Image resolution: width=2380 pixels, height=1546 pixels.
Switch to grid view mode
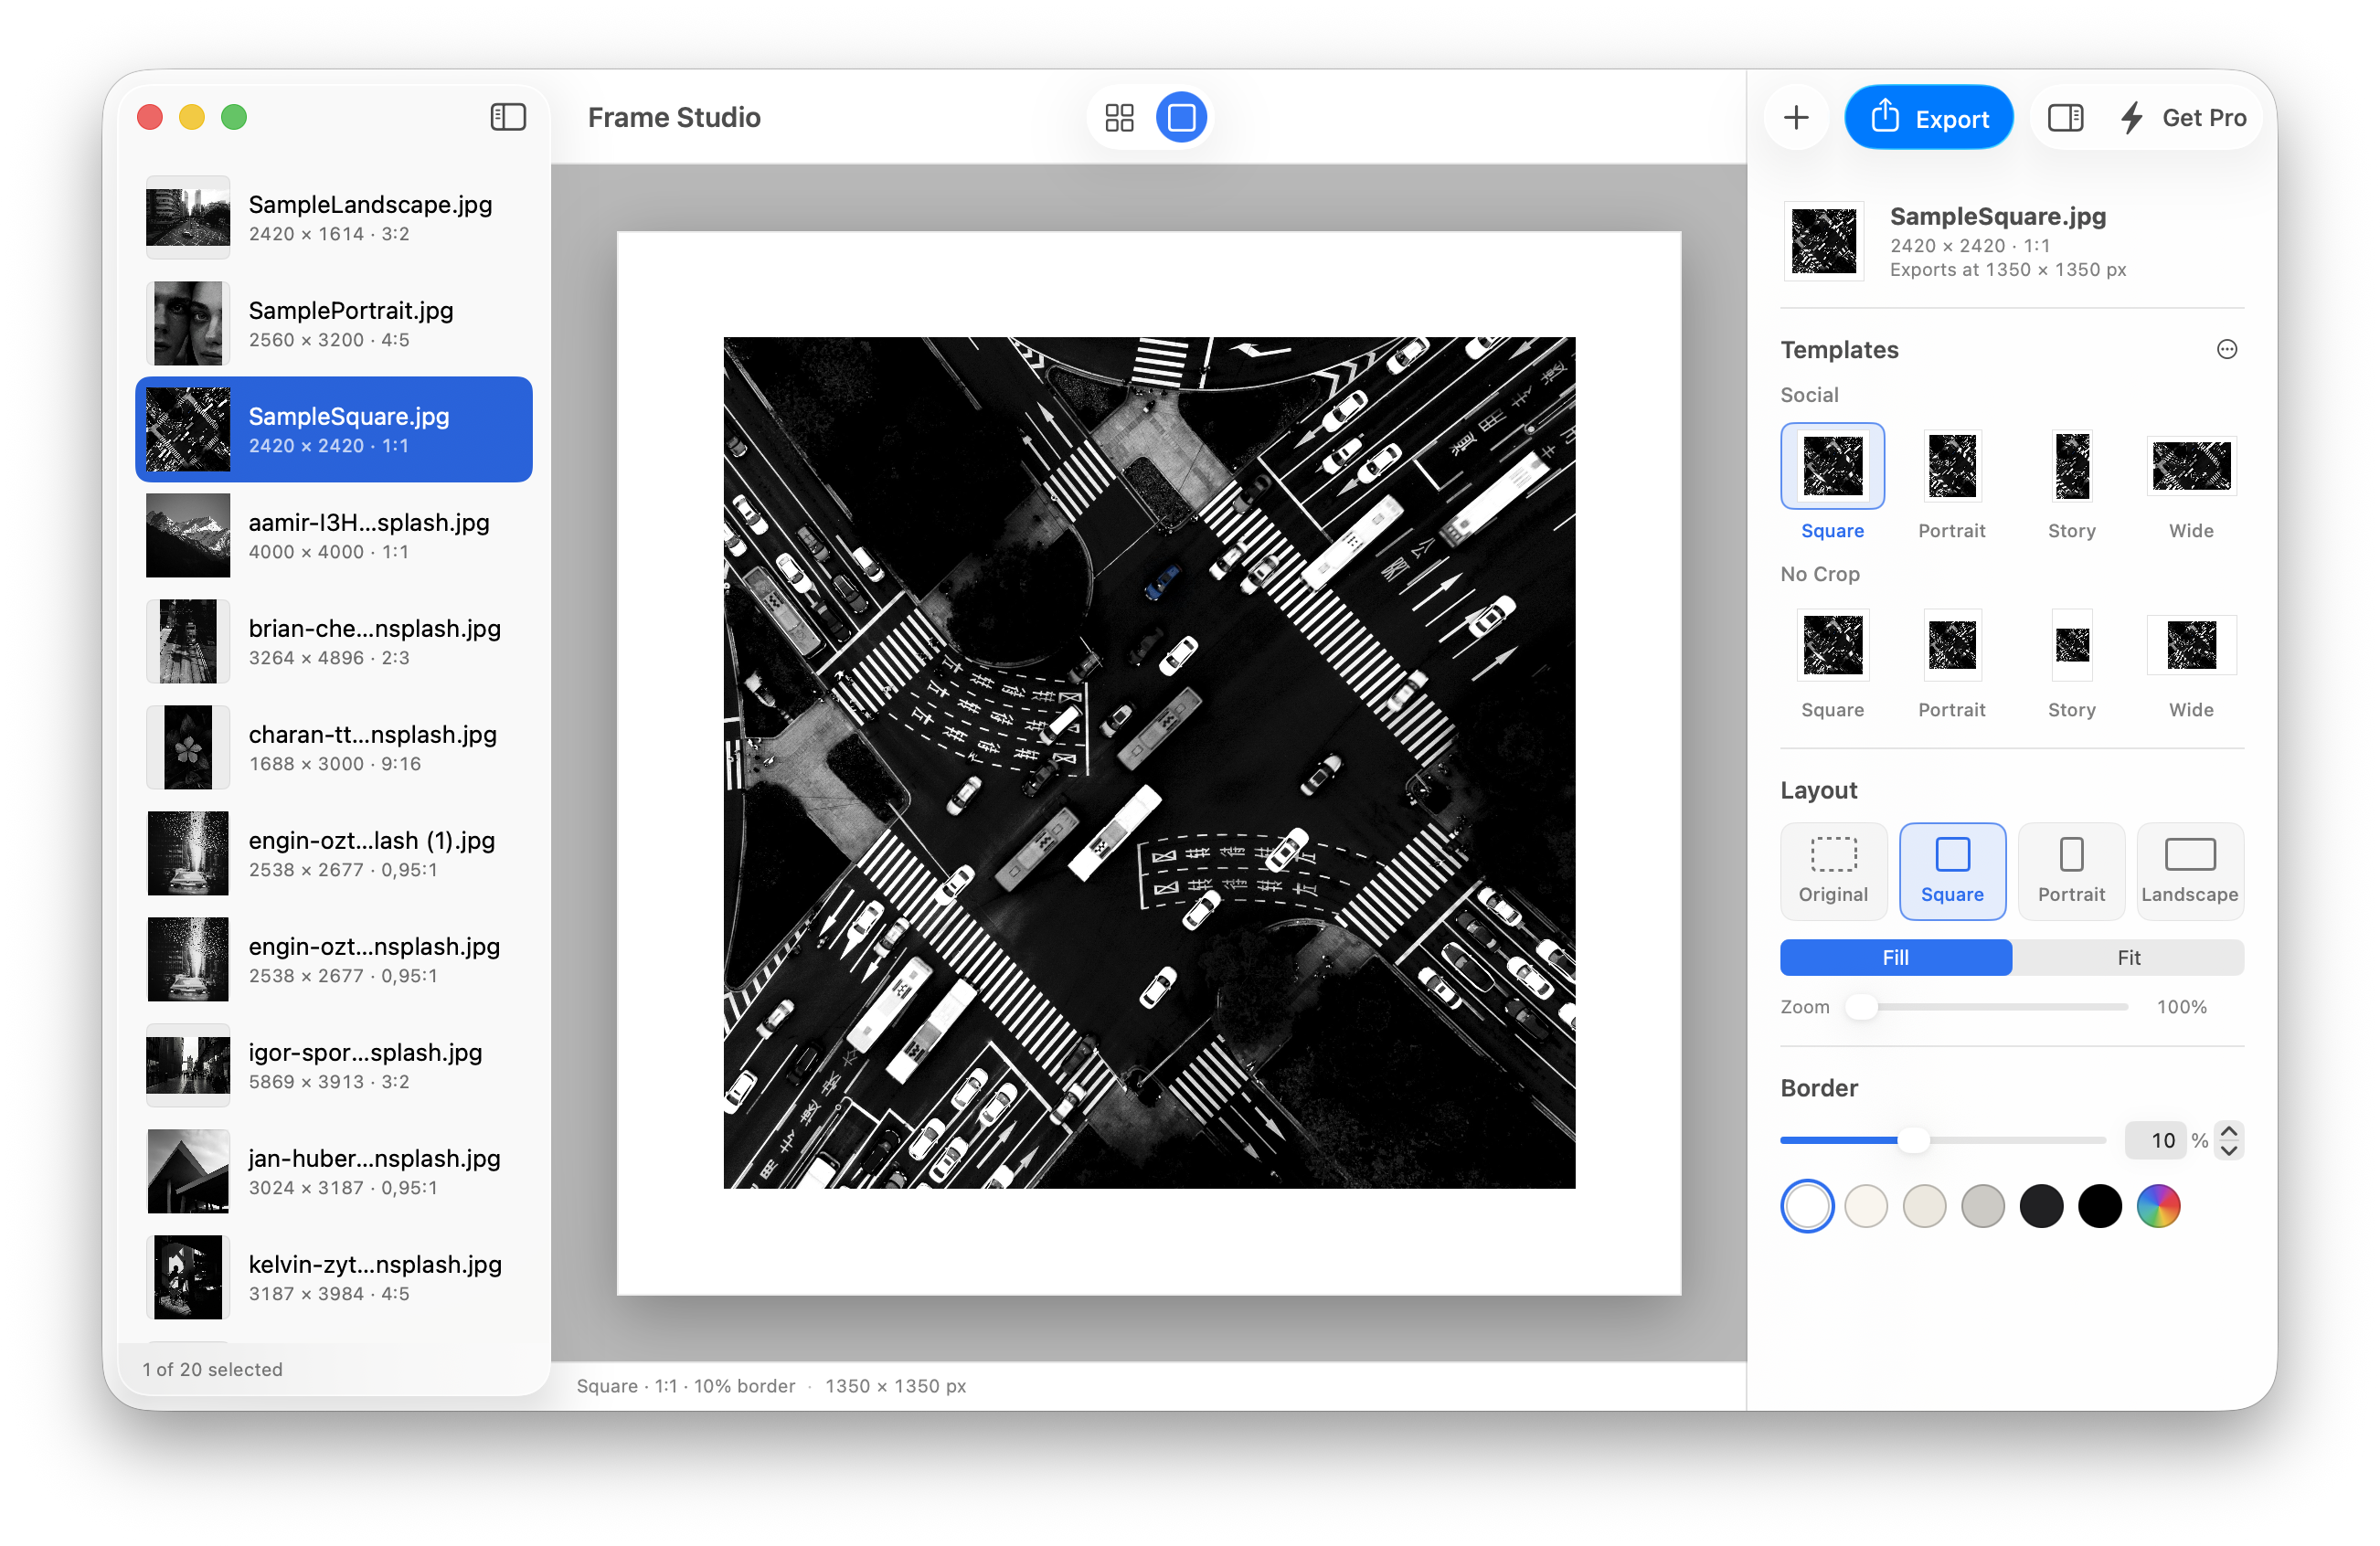pos(1119,118)
